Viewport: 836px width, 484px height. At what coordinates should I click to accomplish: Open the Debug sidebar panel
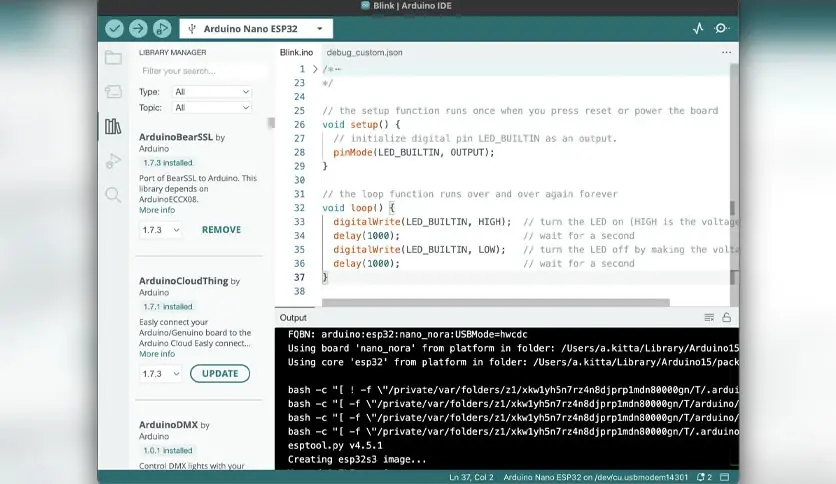pyautogui.click(x=113, y=160)
